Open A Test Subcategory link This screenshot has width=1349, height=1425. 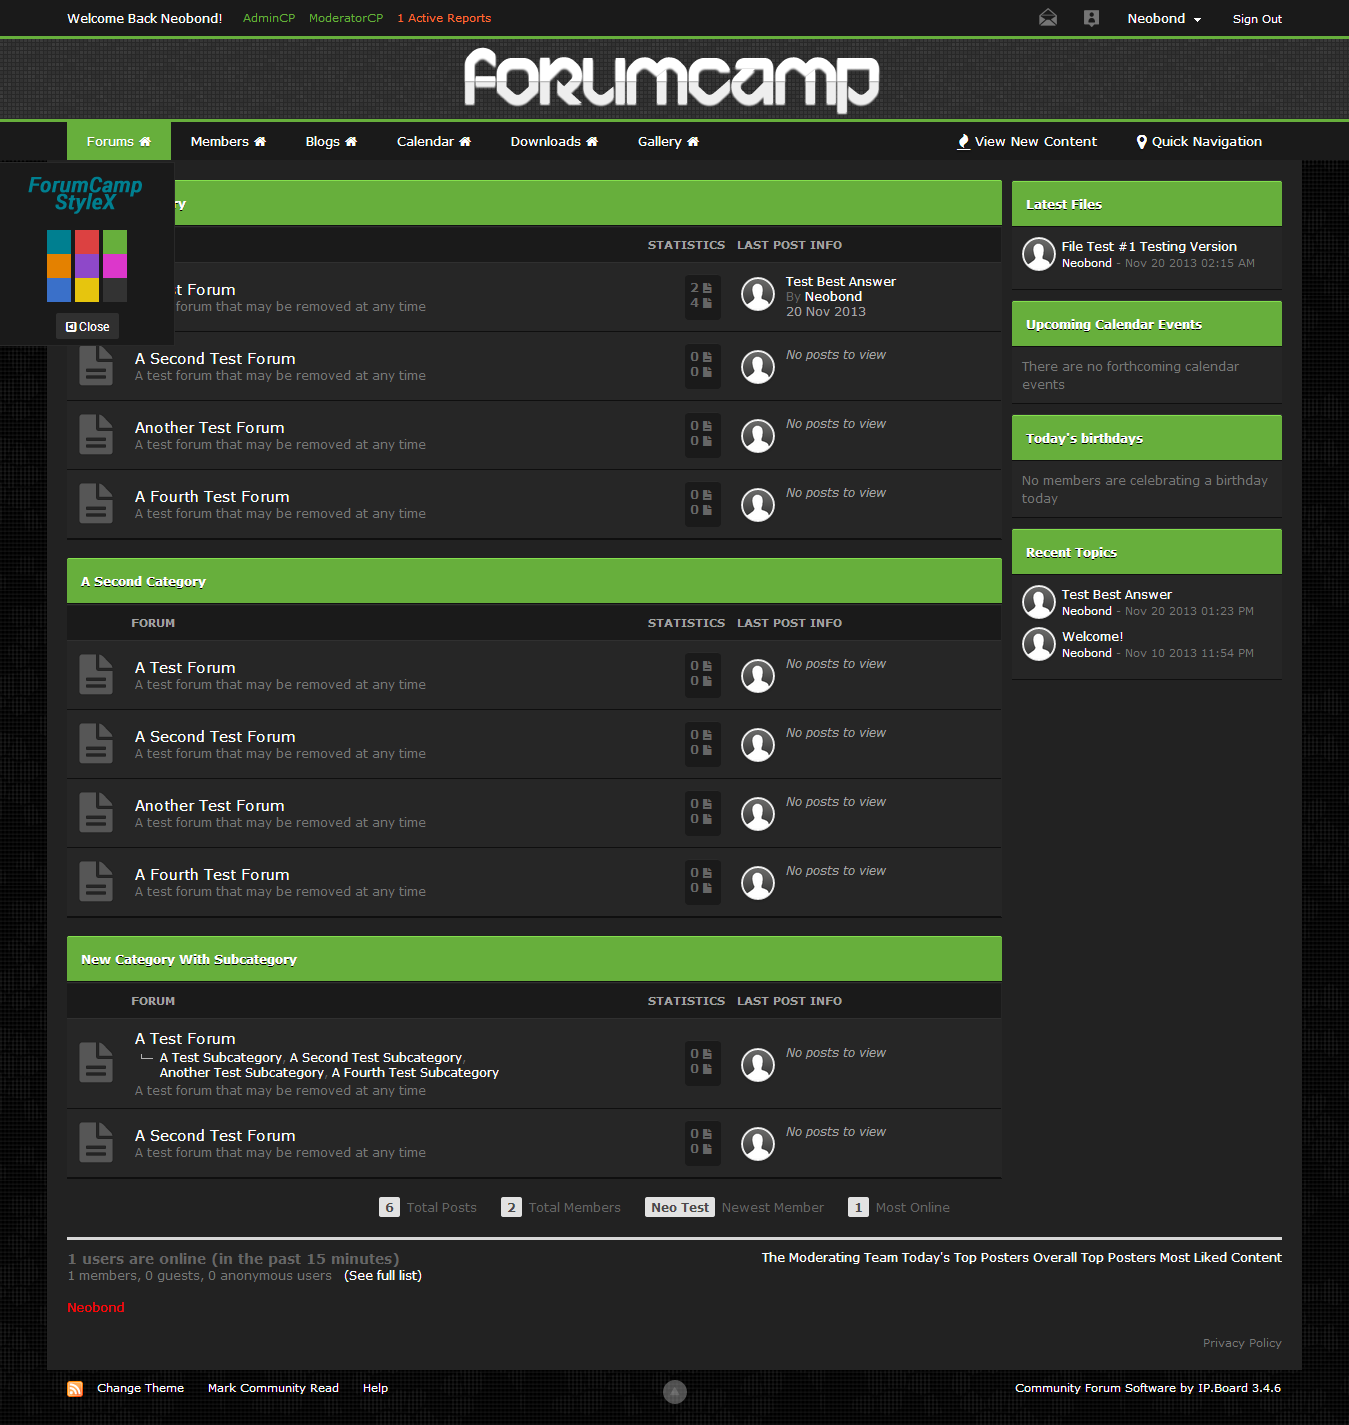click(x=221, y=1057)
